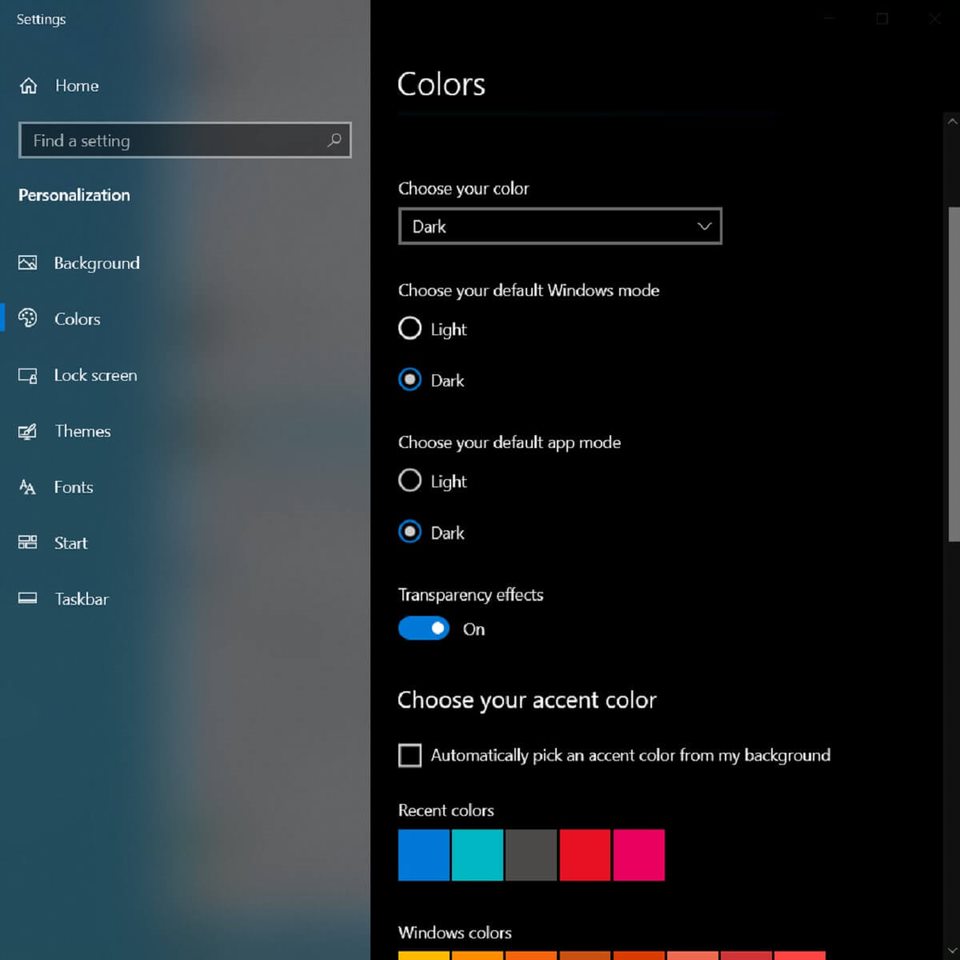Choose the teal recent color swatch
This screenshot has width=960, height=960.
pos(477,855)
